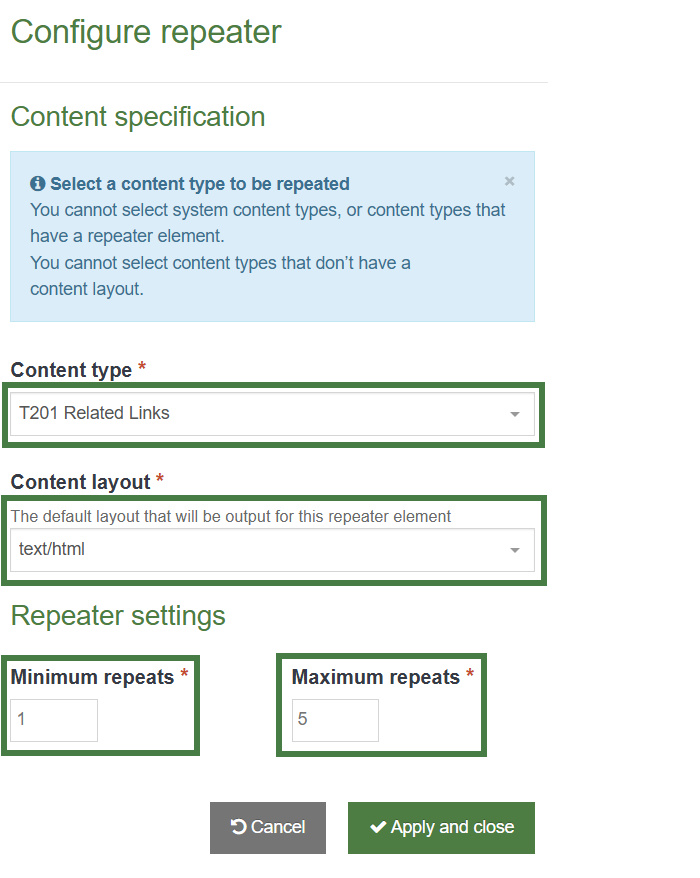Click the caret icon on Content type dropdown
The height and width of the screenshot is (878, 700).
pos(515,414)
